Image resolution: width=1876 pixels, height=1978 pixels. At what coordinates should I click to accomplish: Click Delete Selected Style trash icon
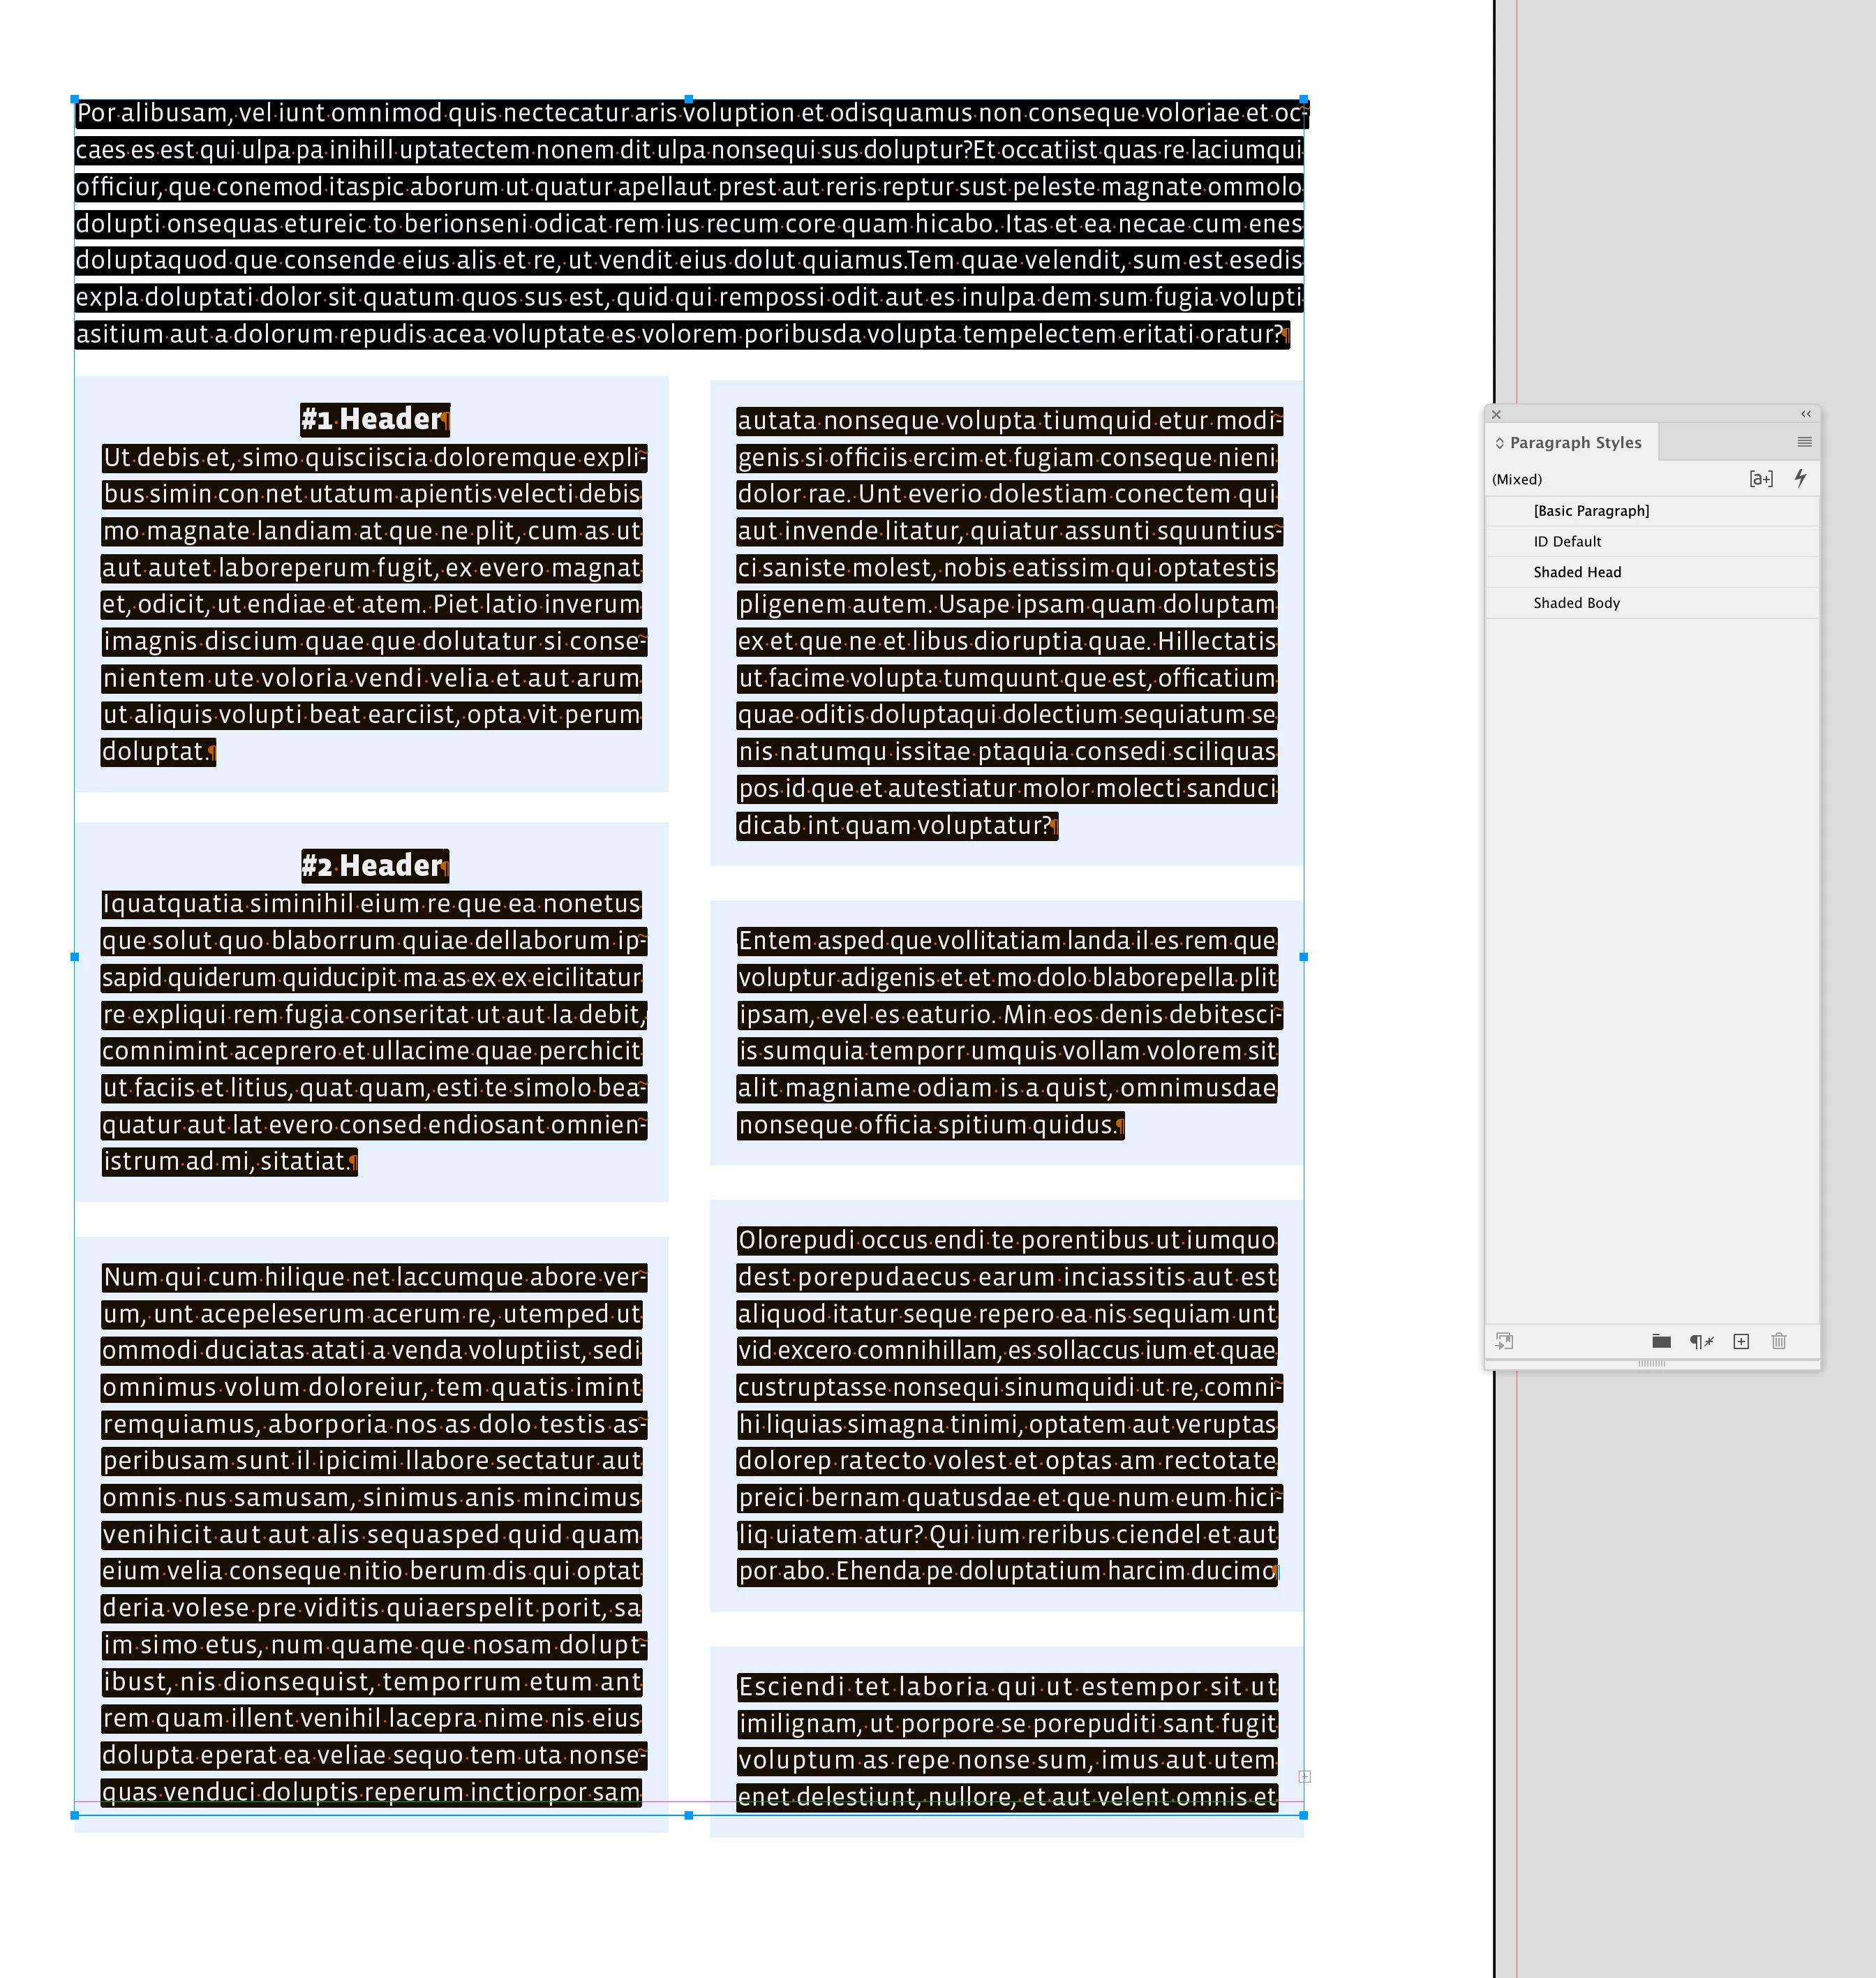(1778, 1341)
